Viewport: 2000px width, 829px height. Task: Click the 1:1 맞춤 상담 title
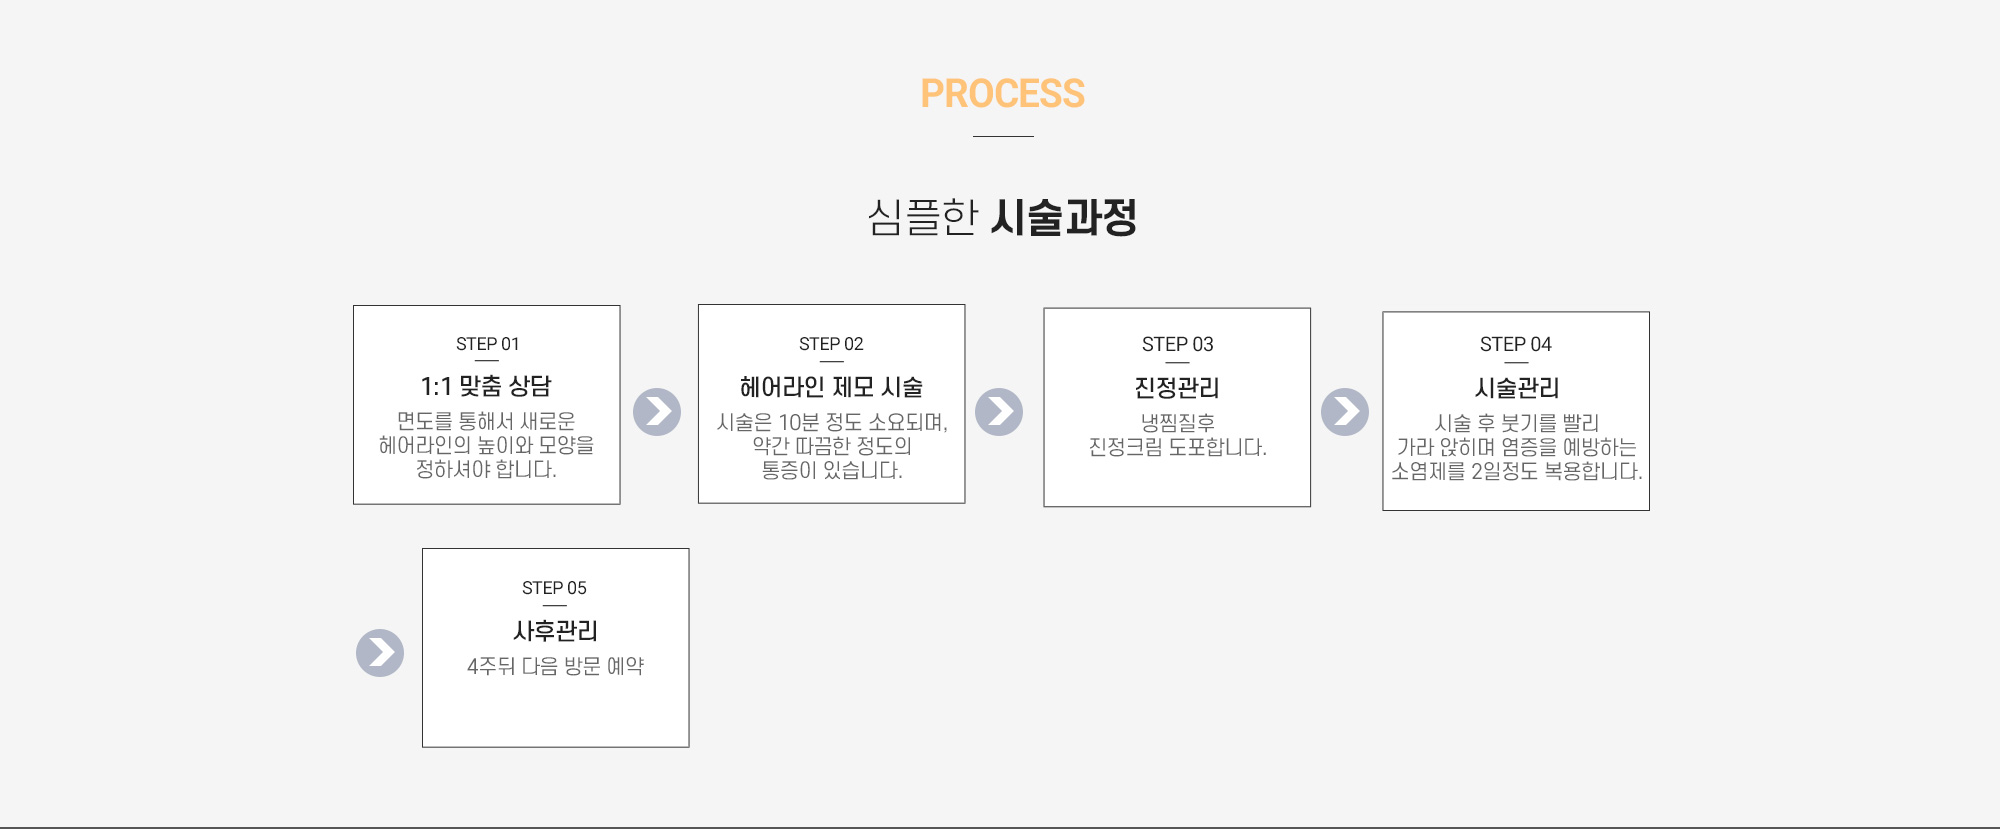coord(486,386)
